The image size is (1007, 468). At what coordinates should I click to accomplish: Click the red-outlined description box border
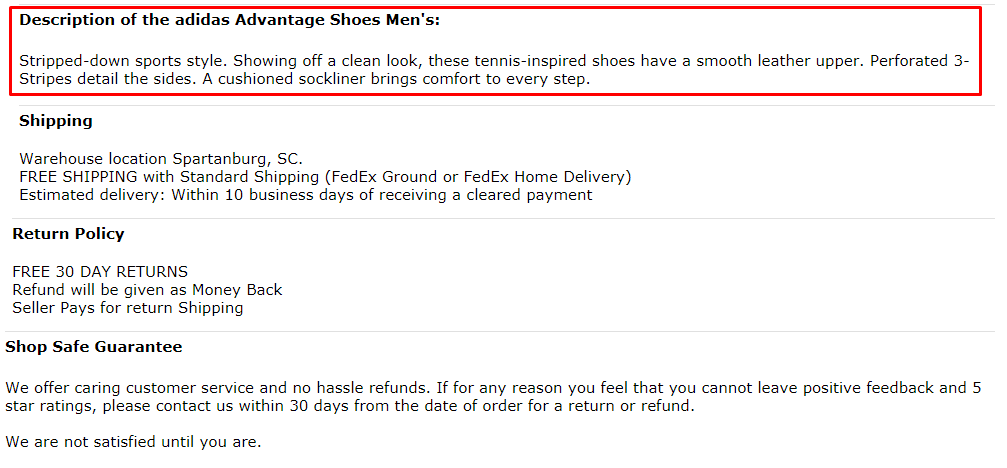click(495, 8)
